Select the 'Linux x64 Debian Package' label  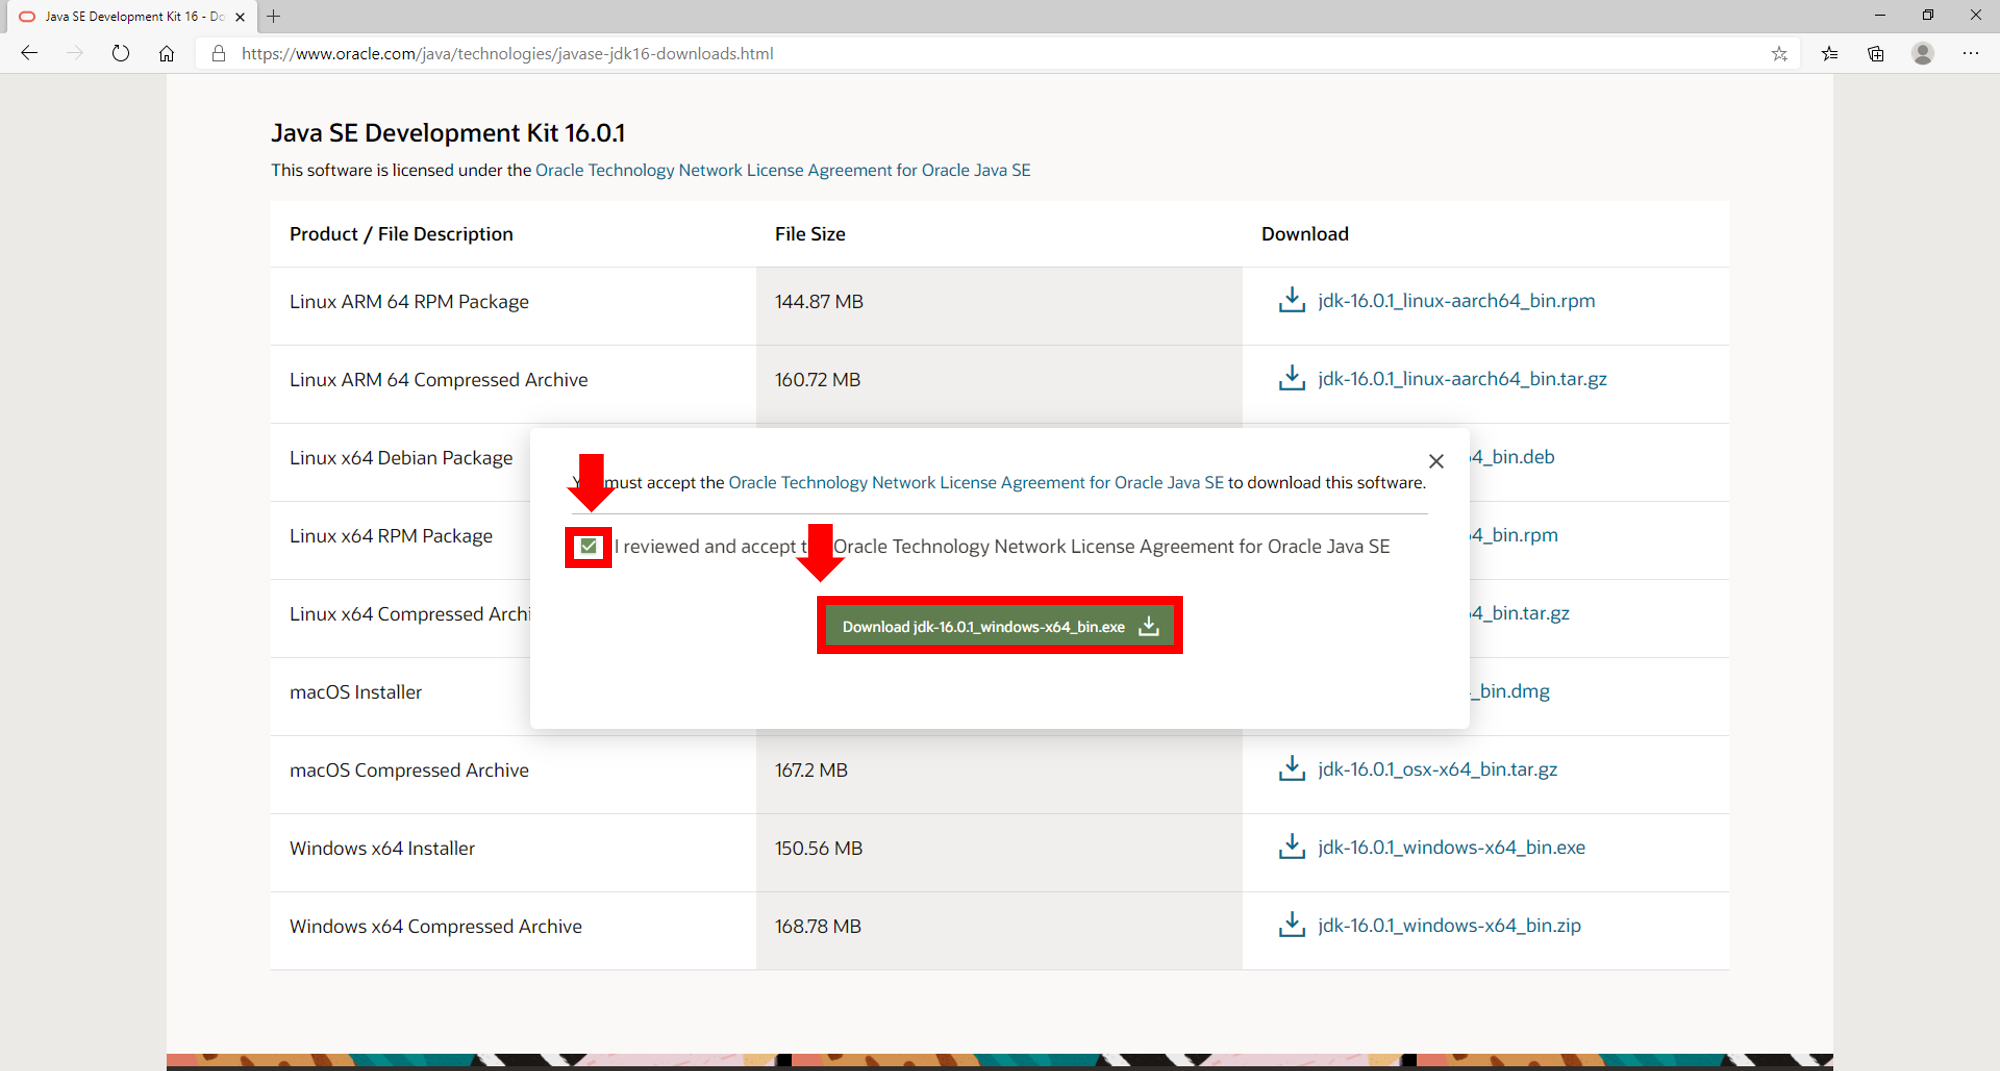[x=401, y=458]
